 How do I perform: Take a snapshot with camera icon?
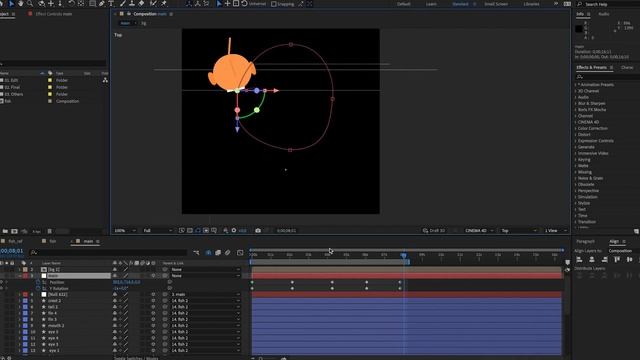tap(258, 231)
